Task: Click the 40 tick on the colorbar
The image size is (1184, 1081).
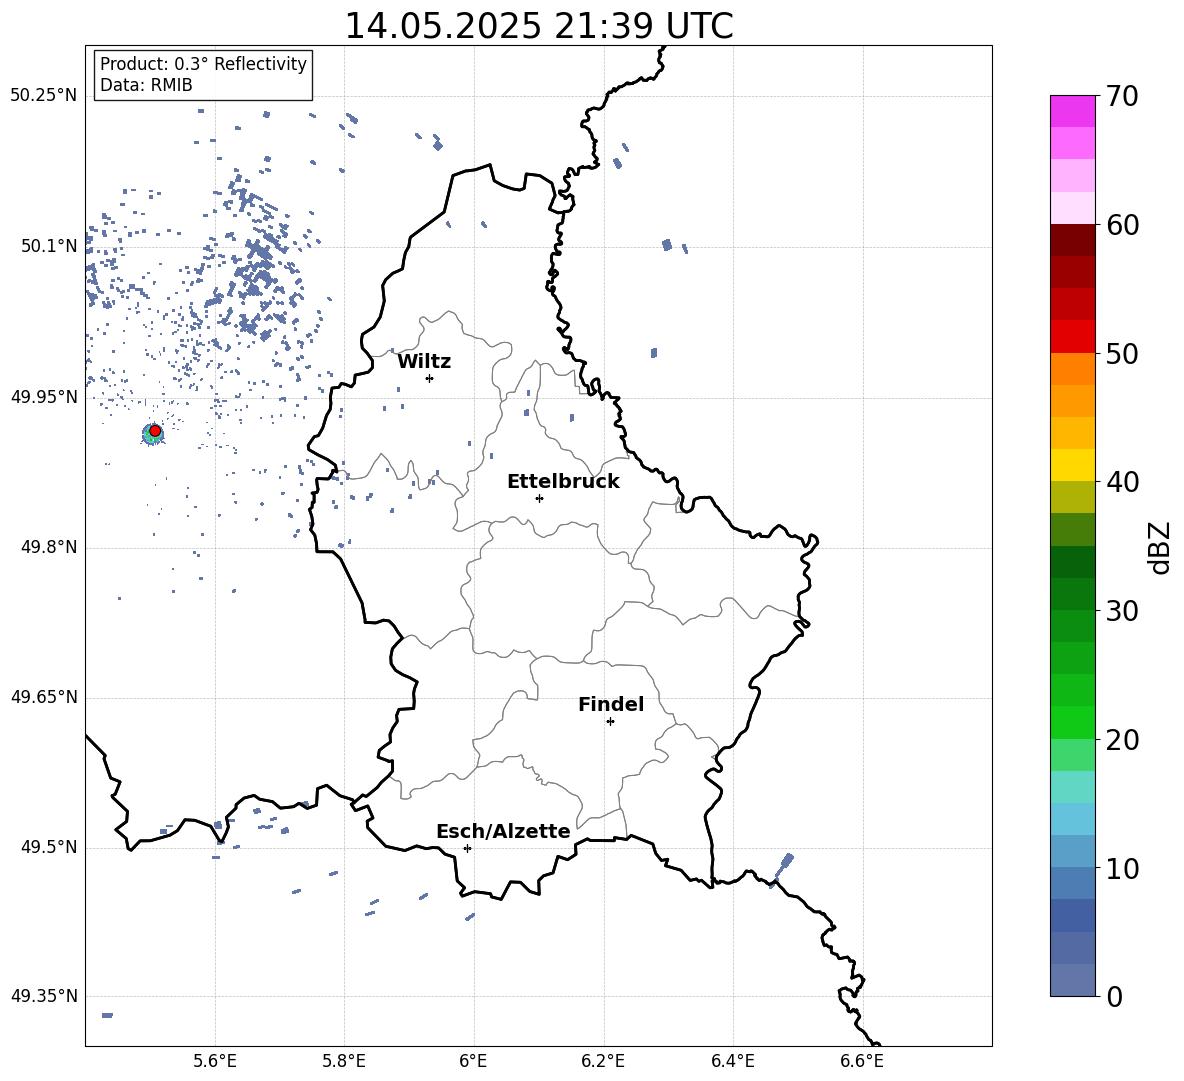Action: (1123, 482)
